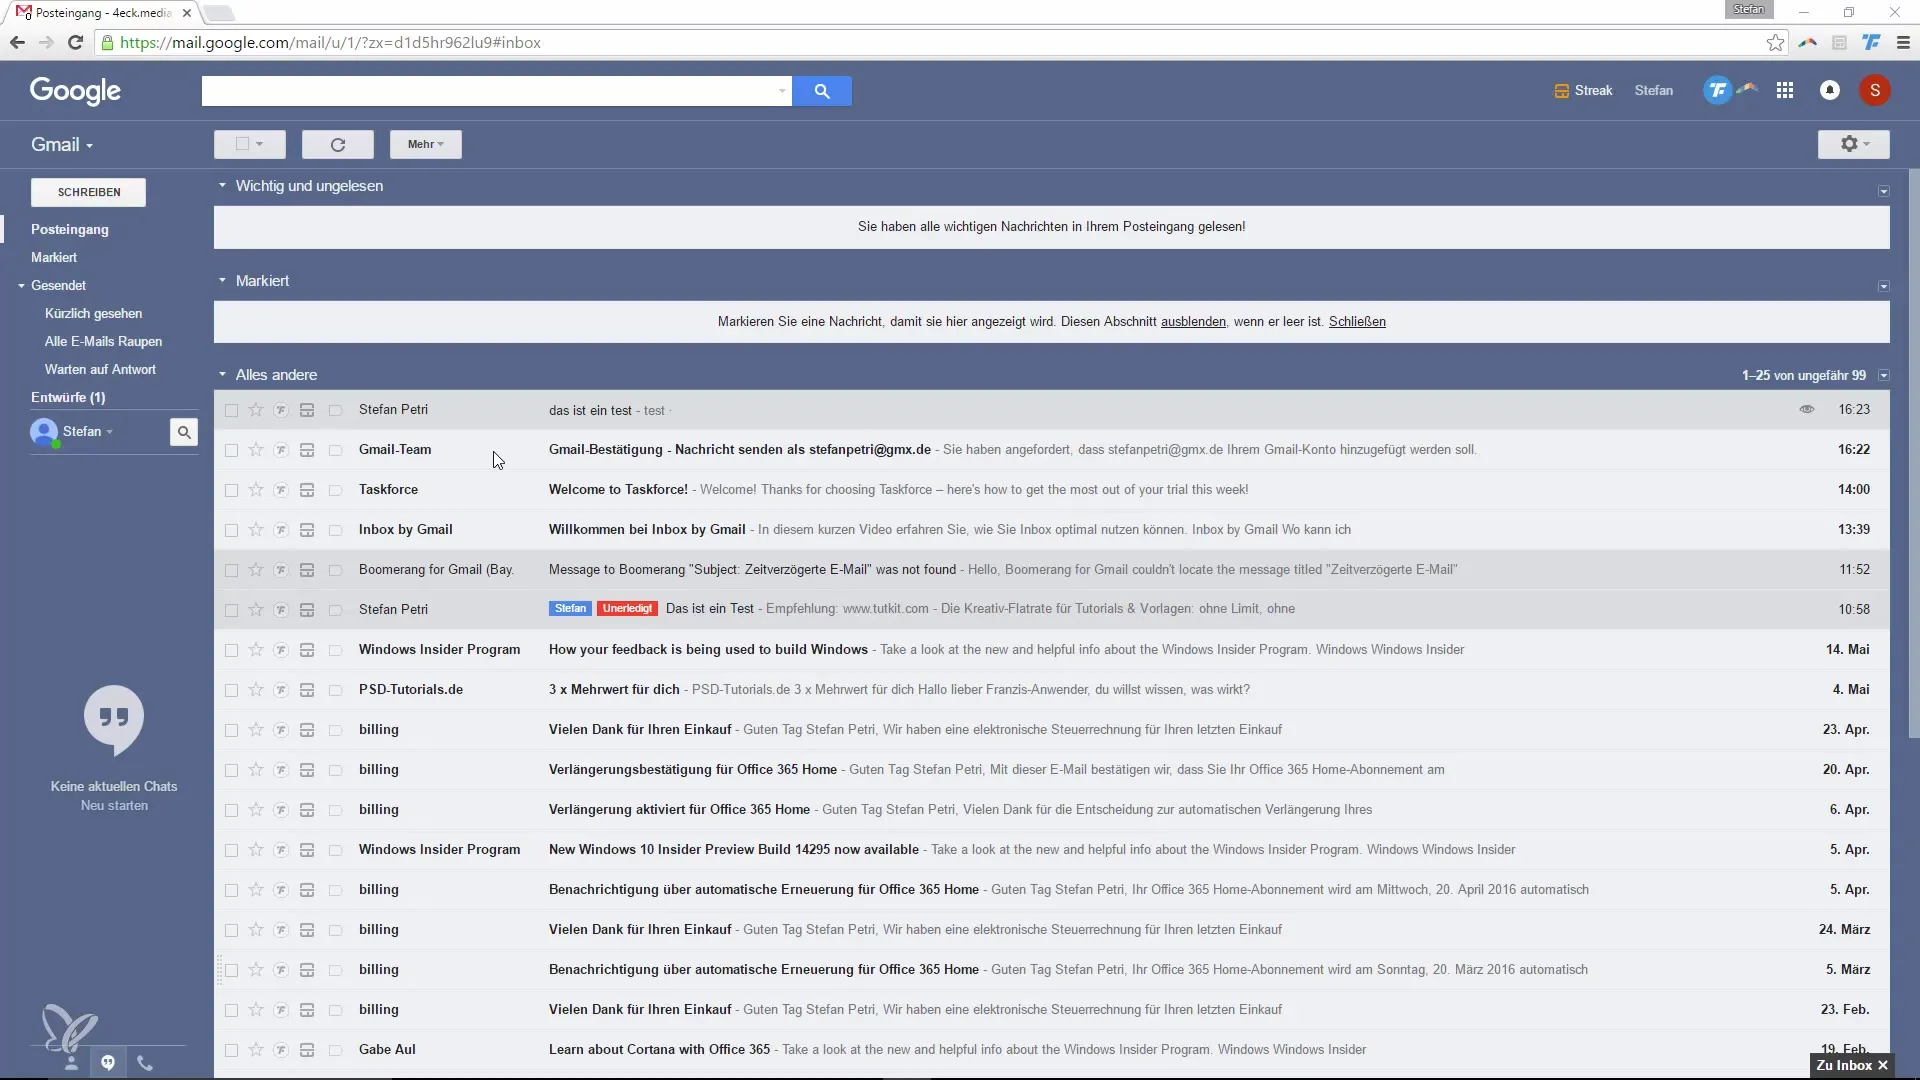
Task: Collapse the Gesendet folder tree
Action: click(x=21, y=286)
